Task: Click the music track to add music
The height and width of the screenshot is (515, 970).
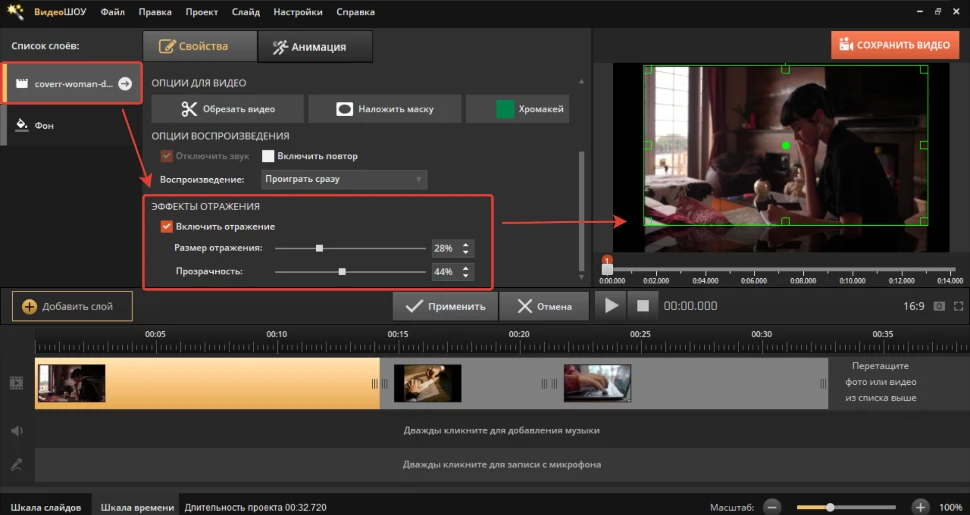Action: [x=501, y=430]
